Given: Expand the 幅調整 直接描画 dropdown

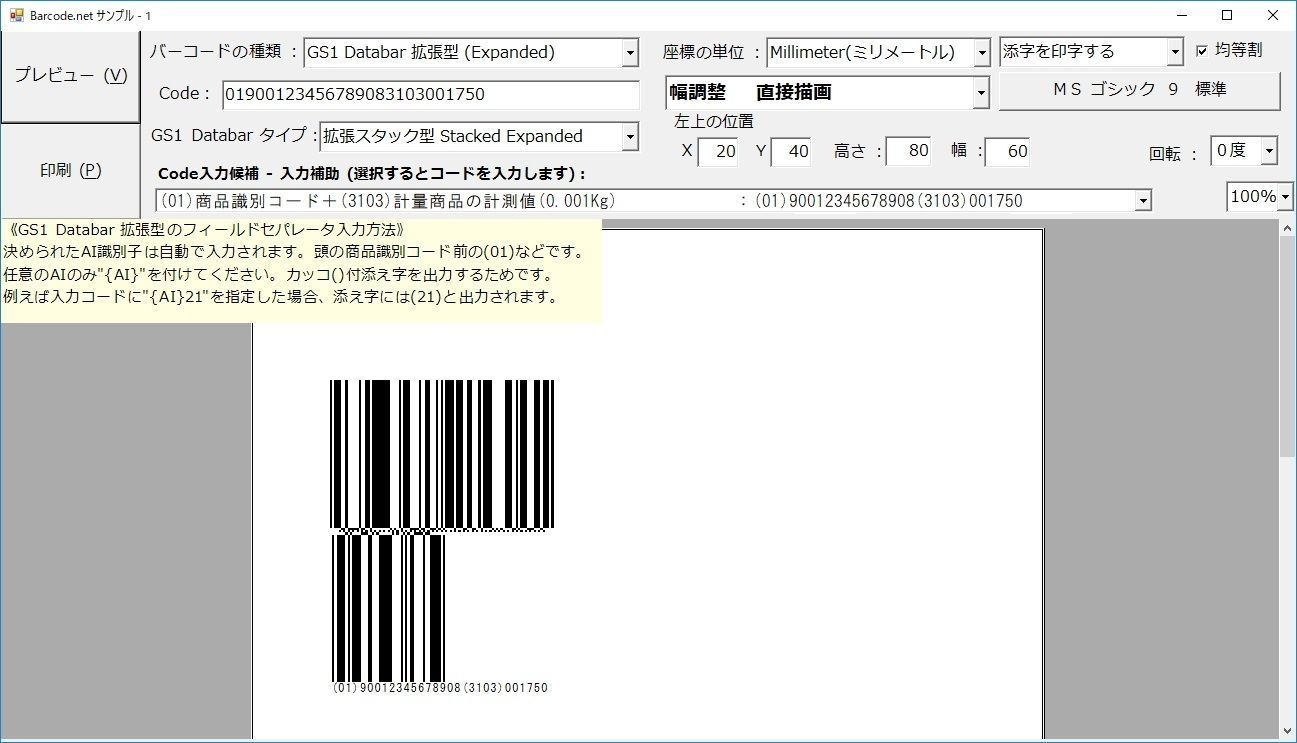Looking at the screenshot, I should click(x=980, y=92).
